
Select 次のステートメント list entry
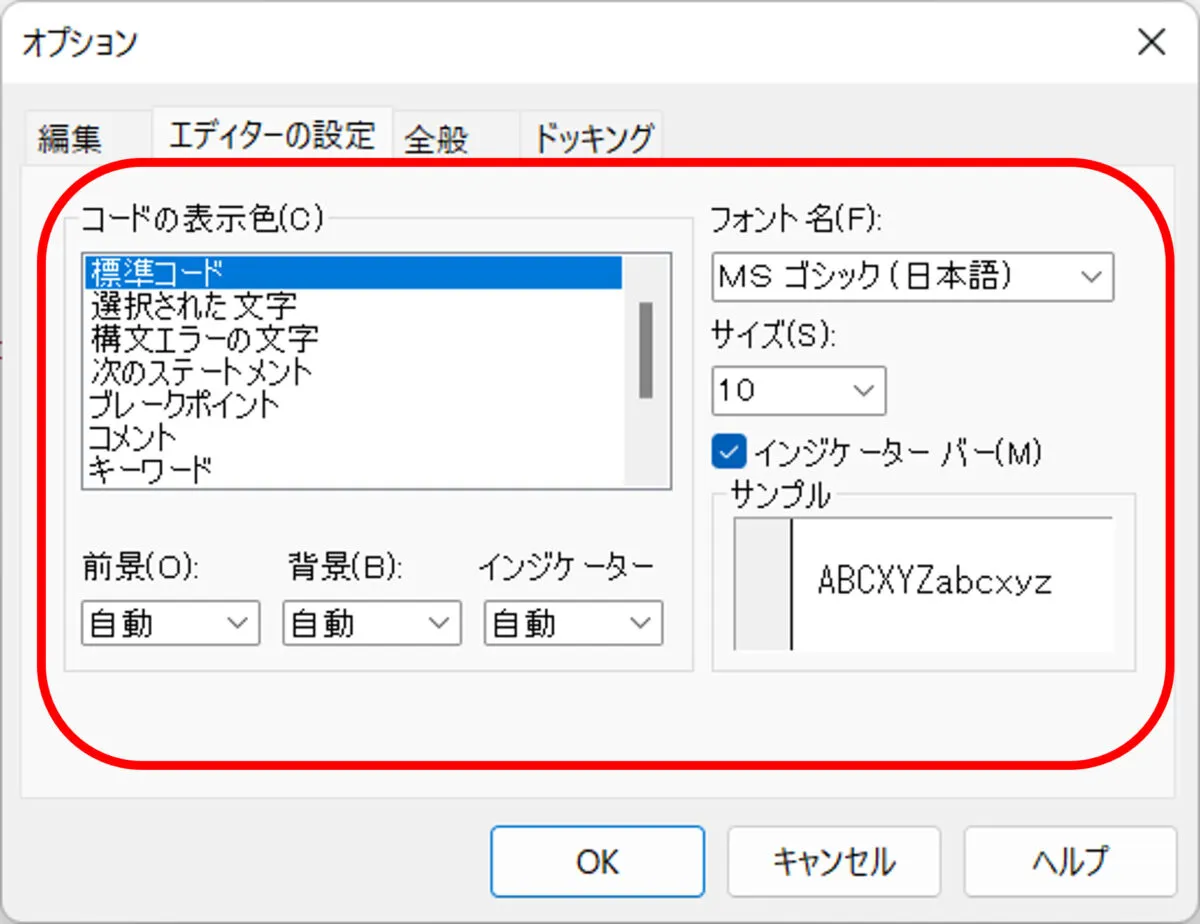200,372
